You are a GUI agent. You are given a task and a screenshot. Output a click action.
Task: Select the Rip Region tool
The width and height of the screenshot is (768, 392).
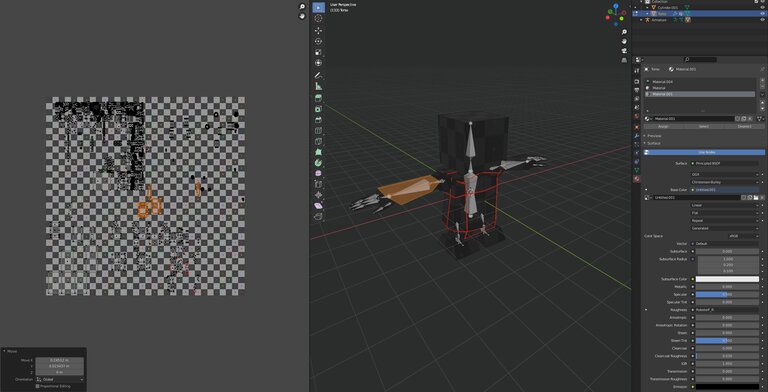pos(318,217)
